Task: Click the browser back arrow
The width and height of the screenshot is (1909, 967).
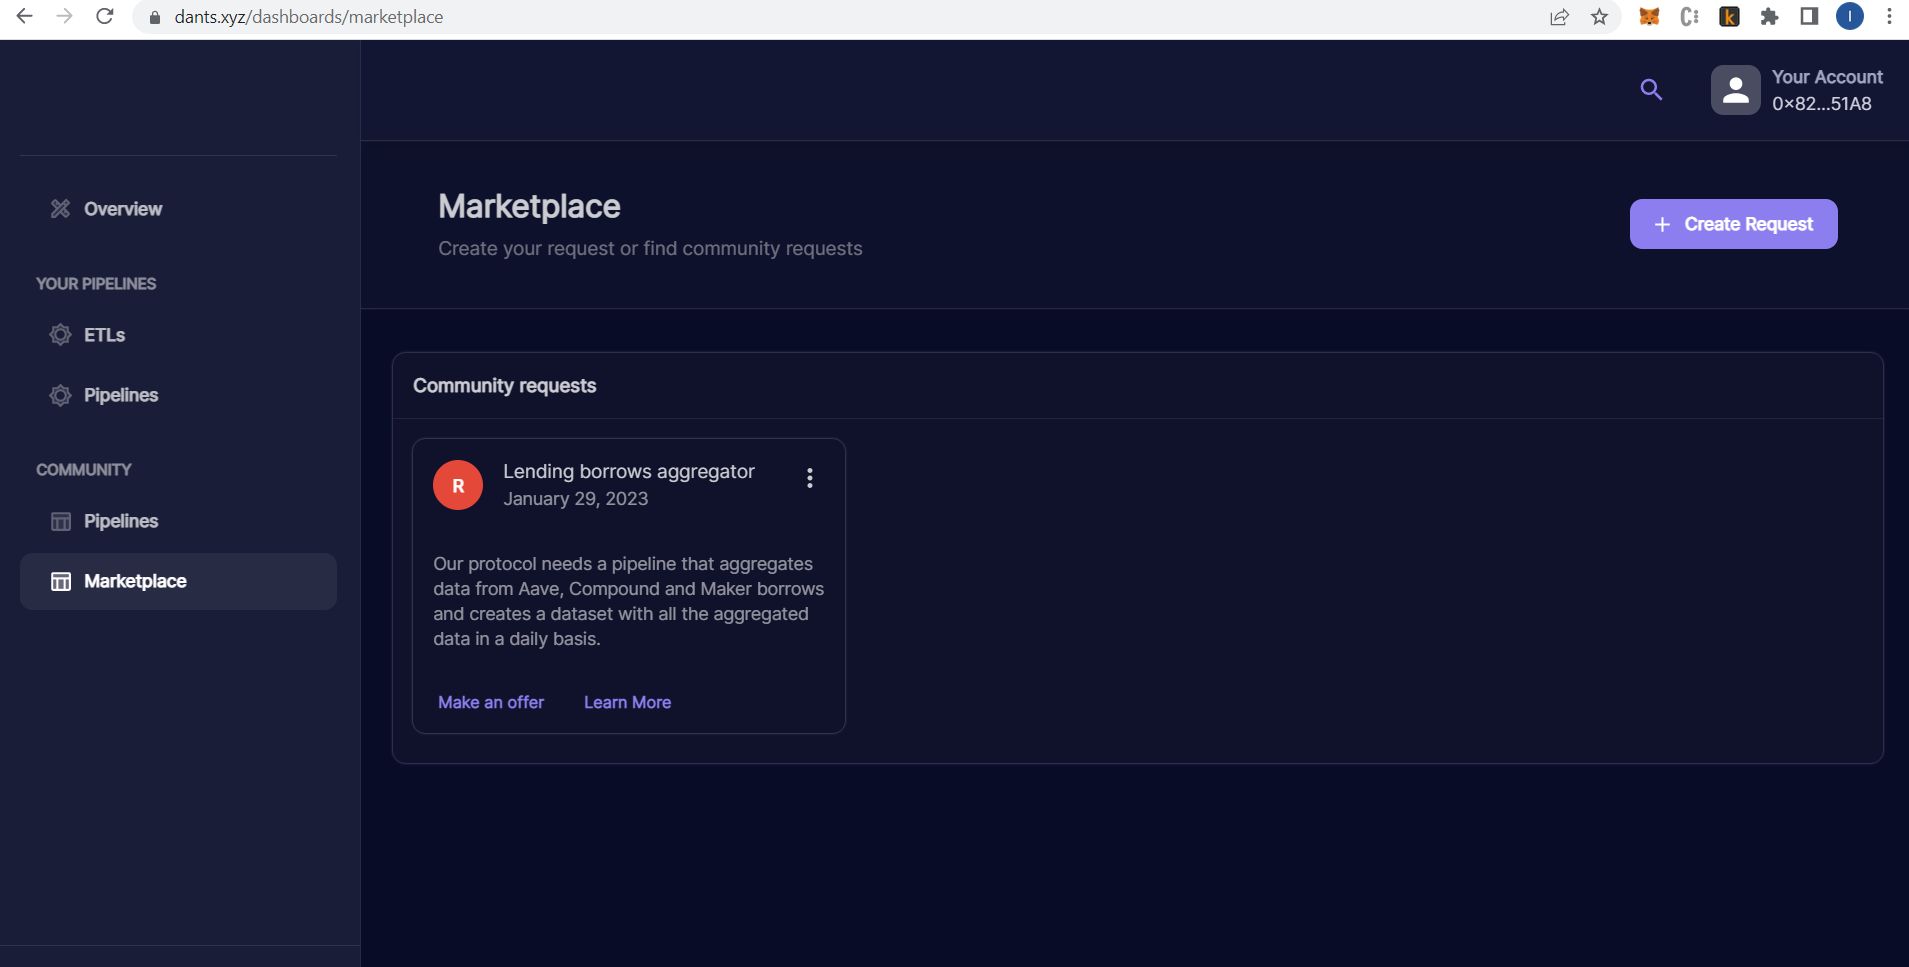Action: 25,16
